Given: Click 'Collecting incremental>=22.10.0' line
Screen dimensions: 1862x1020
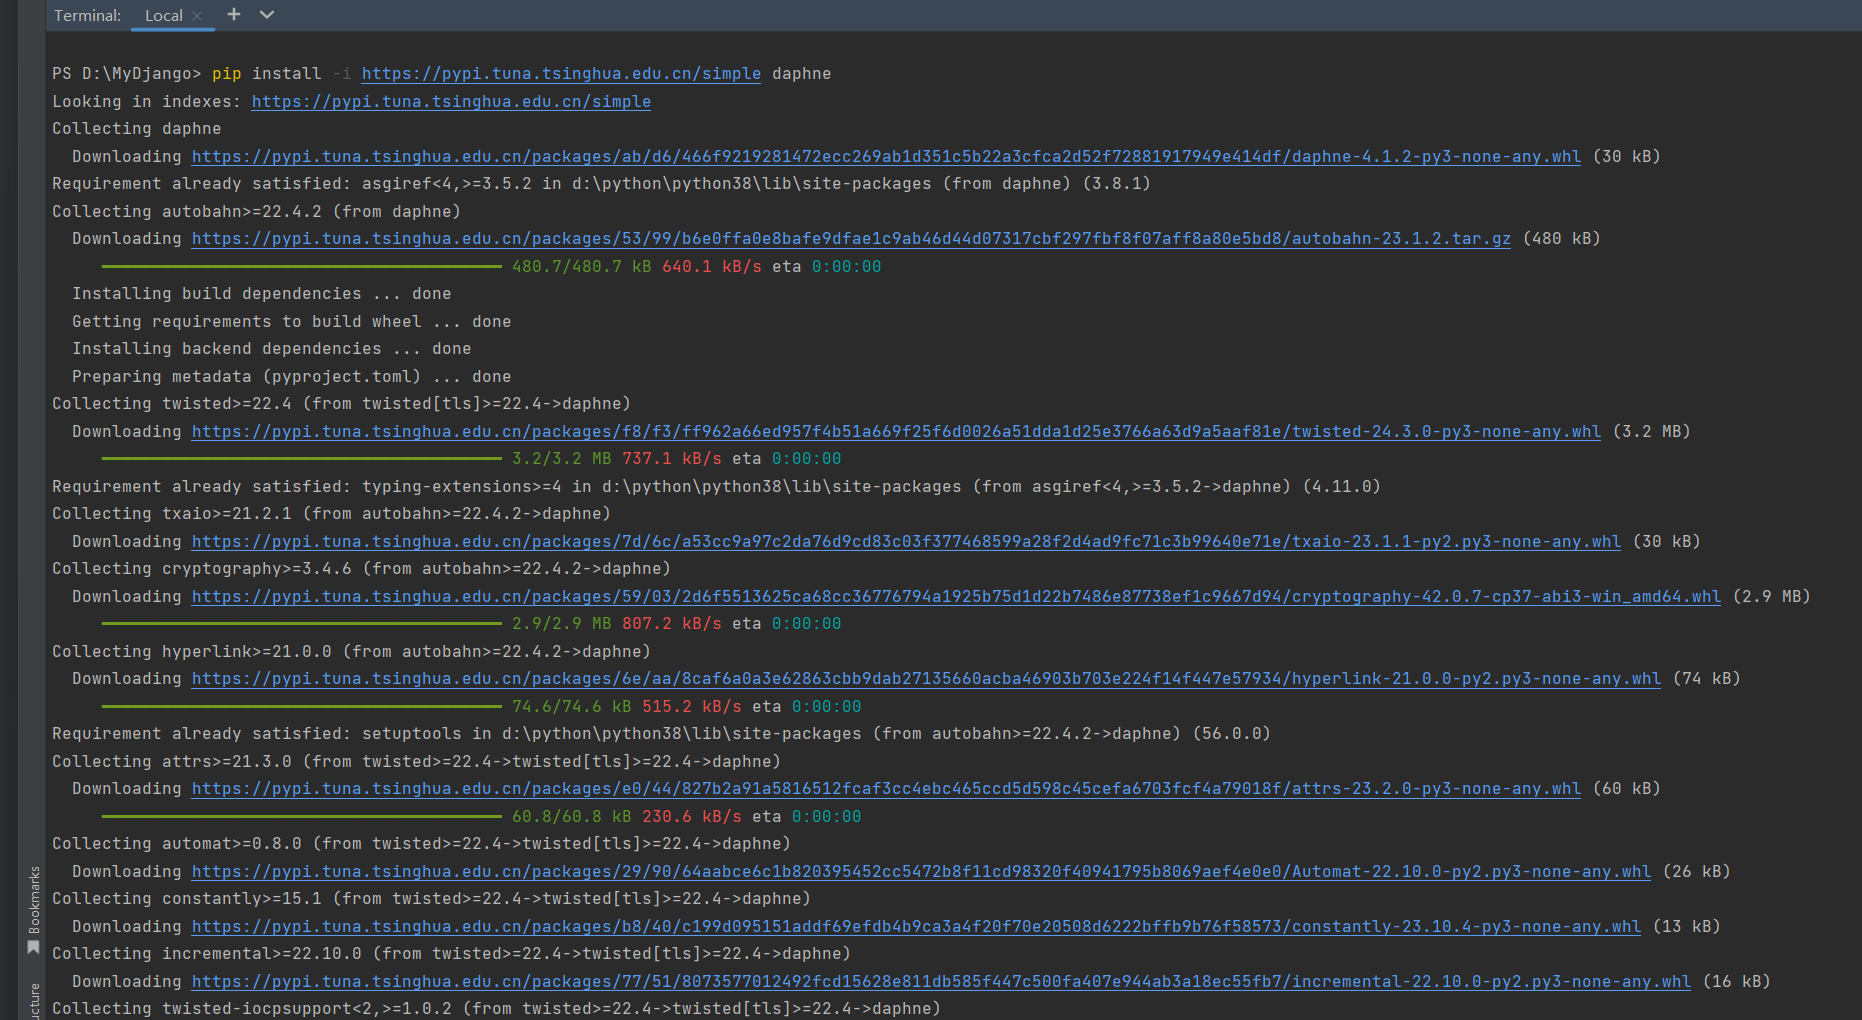Looking at the screenshot, I should [x=451, y=954].
